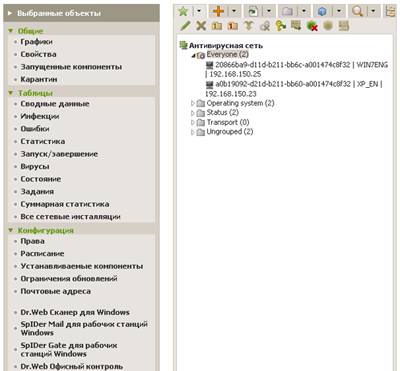400x371 pixels.
Task: Click the magnifying glass search icon
Action: tap(357, 11)
